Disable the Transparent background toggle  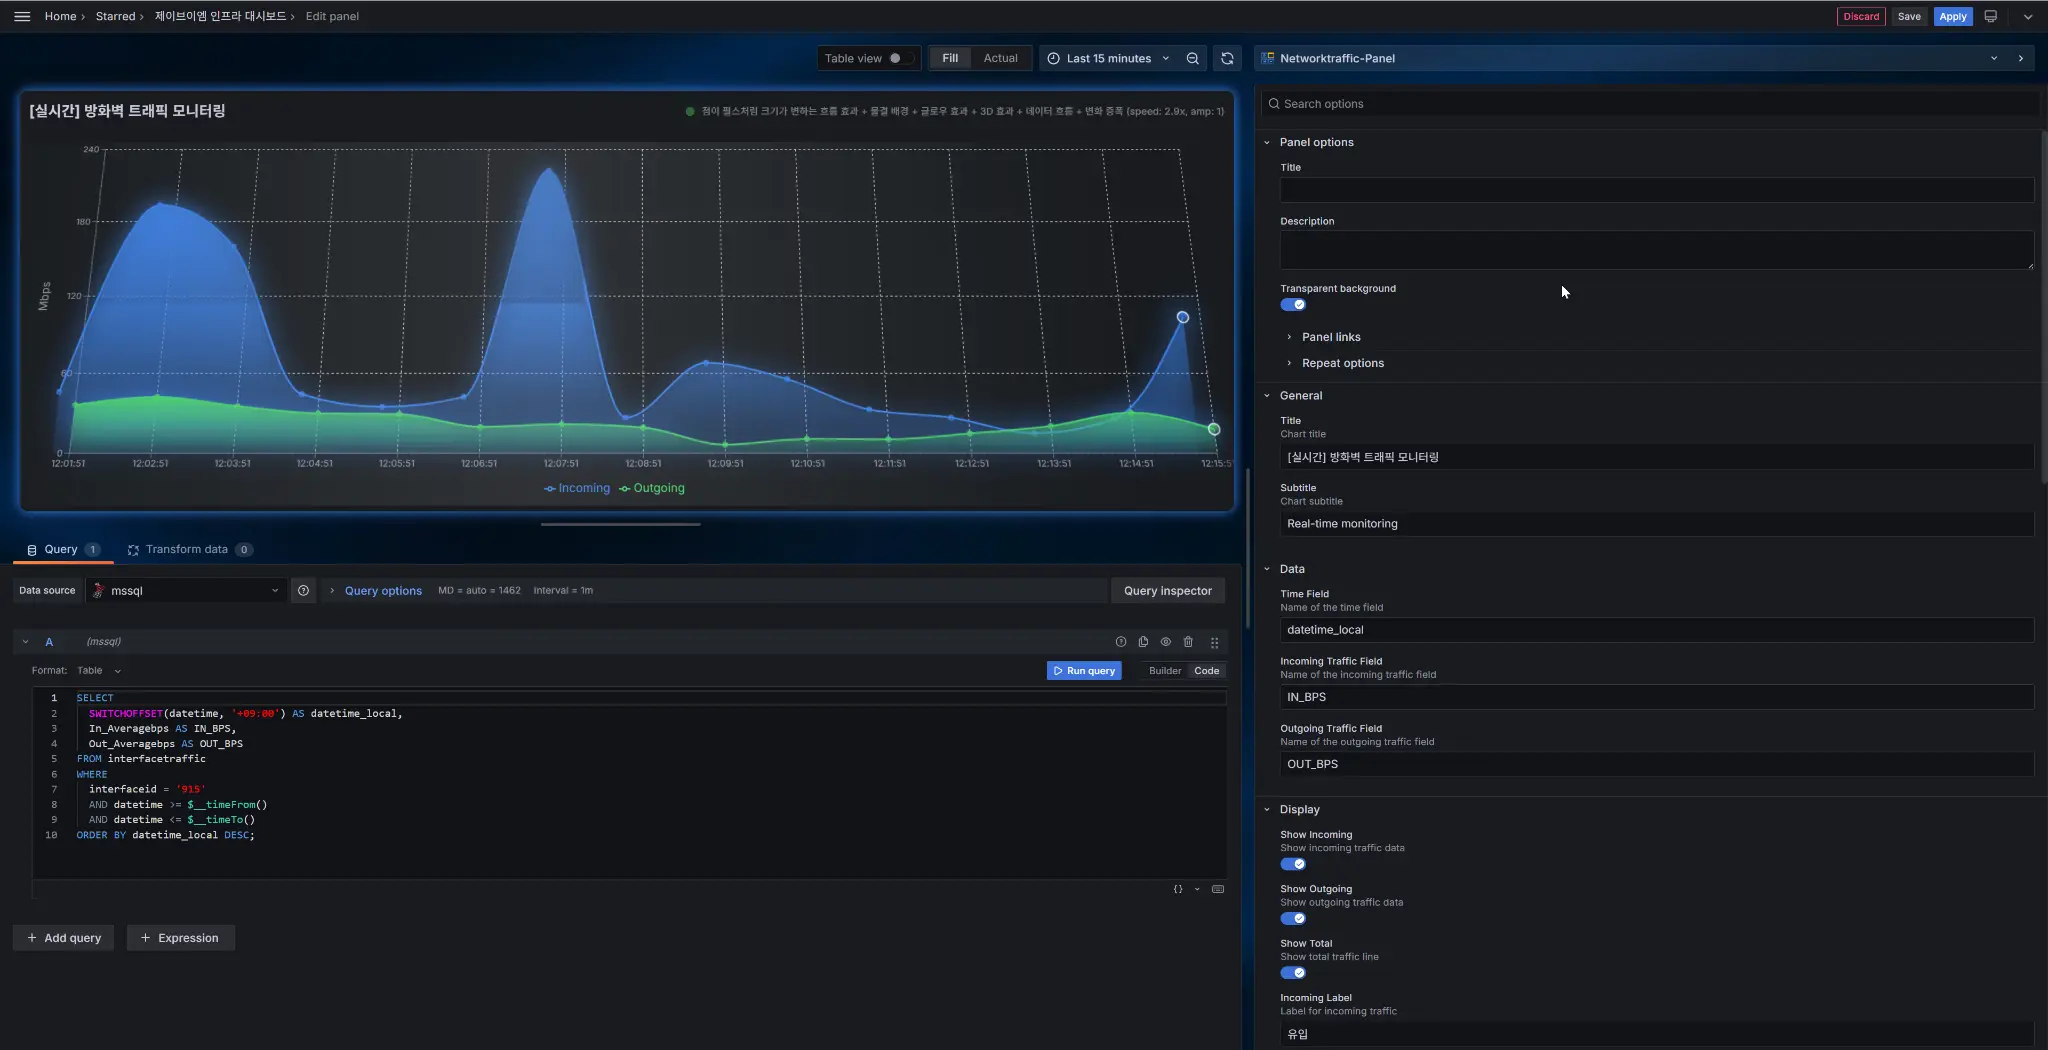coord(1293,305)
